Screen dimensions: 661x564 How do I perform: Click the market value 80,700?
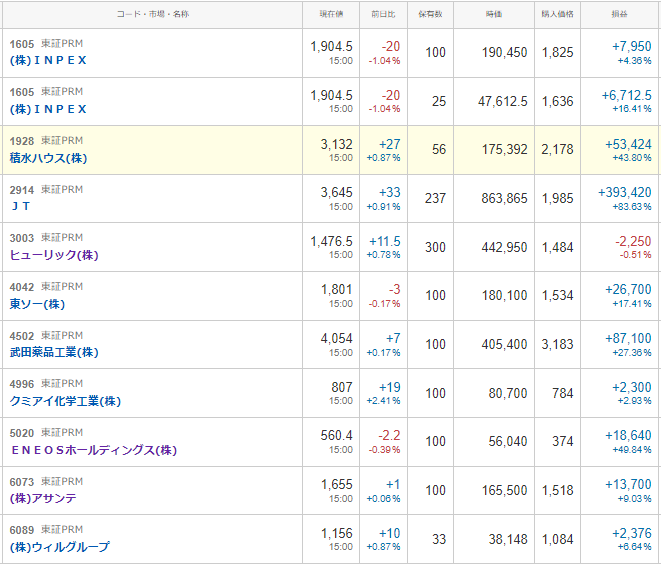(508, 393)
